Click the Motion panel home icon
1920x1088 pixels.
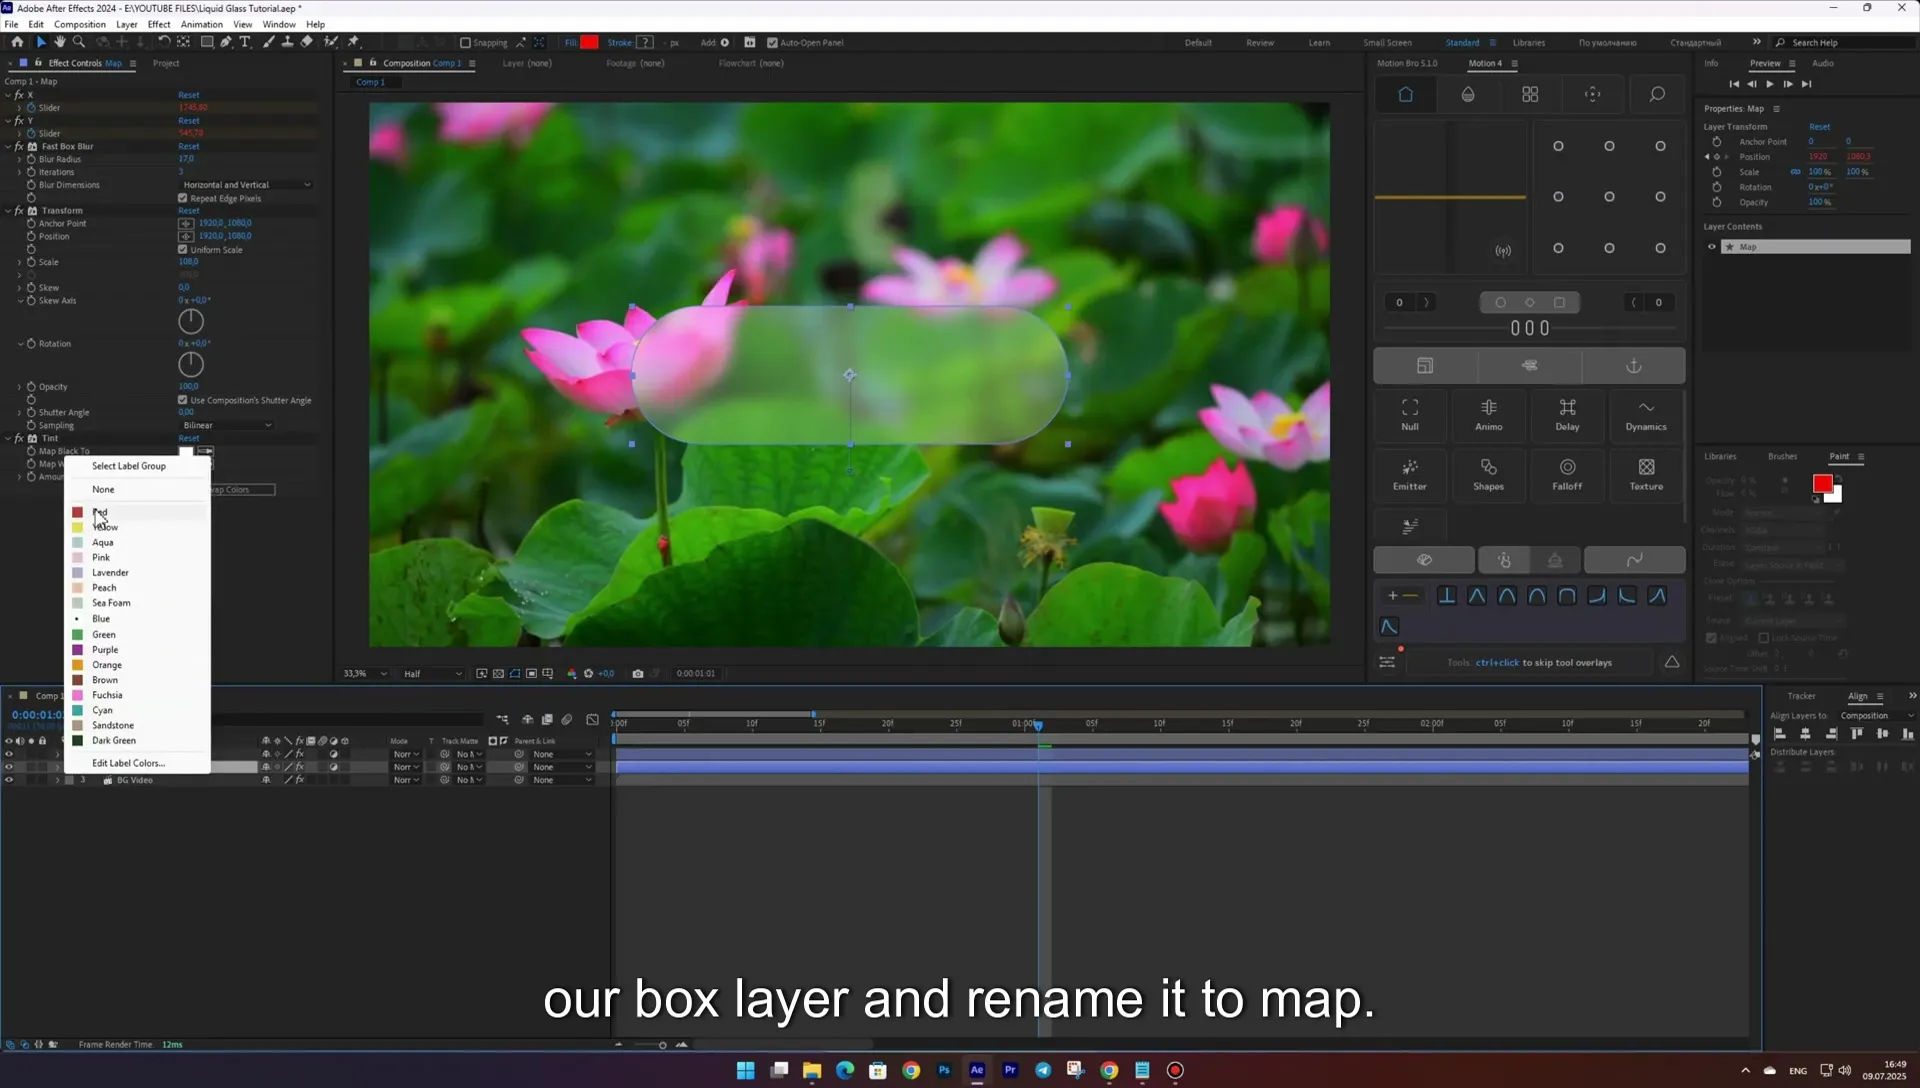tap(1405, 94)
